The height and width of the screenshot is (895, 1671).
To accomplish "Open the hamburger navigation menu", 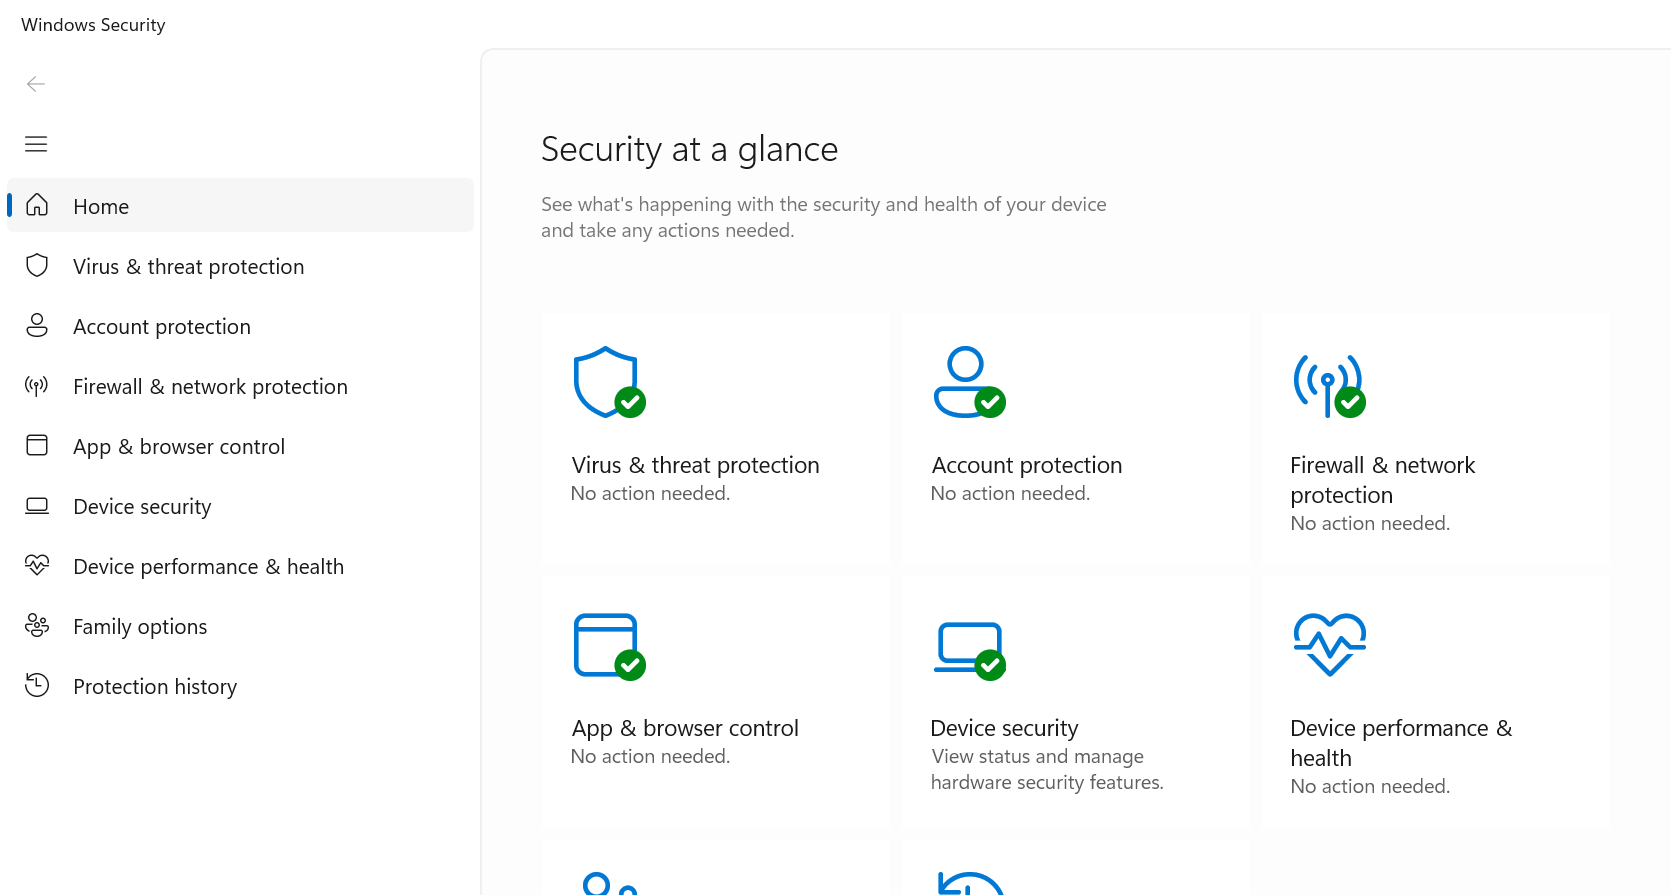I will [x=36, y=144].
